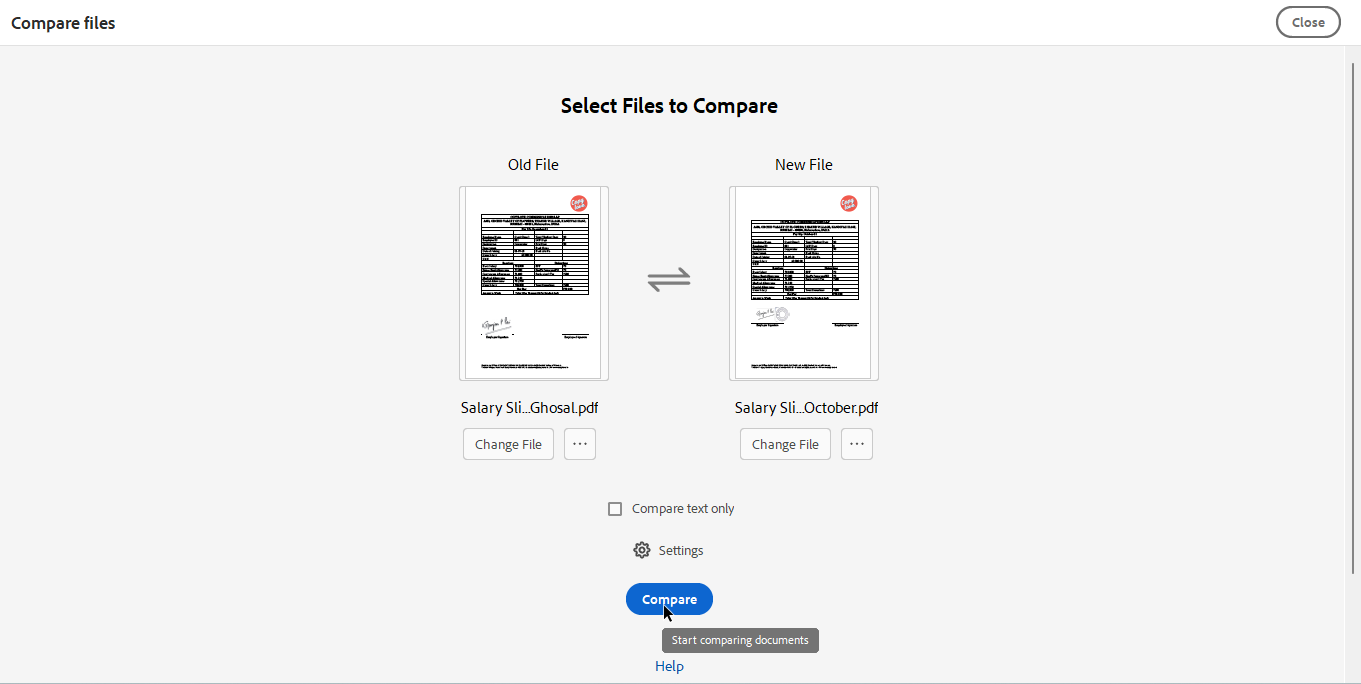Viewport: 1361px width, 684px height.
Task: Open the Settings gear icon
Action: (x=641, y=549)
